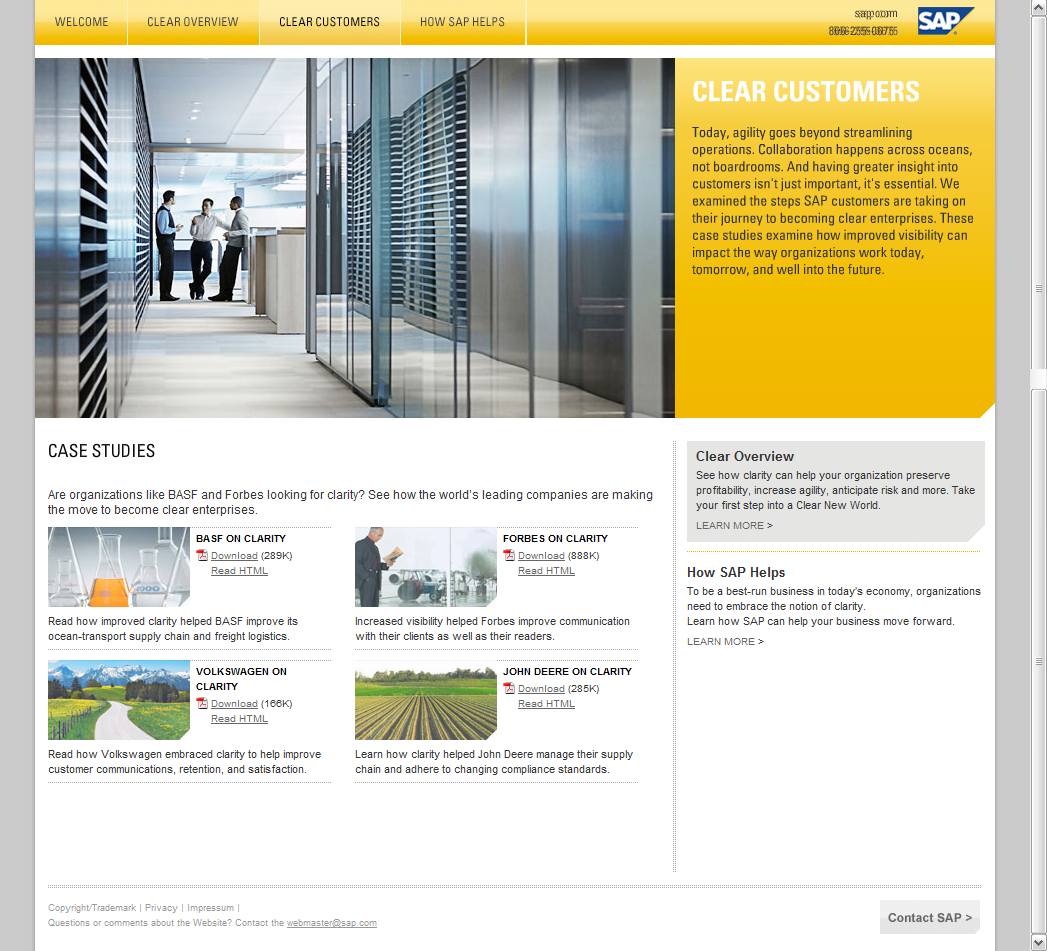Click Learn More under How SAP Helps
Image resolution: width=1047 pixels, height=951 pixels.
(725, 642)
